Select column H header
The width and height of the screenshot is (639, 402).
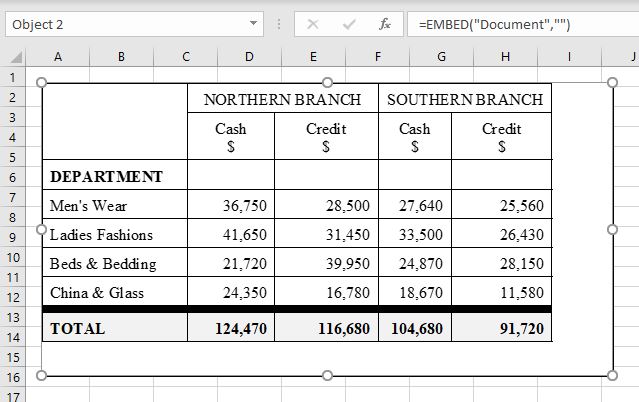click(505, 58)
